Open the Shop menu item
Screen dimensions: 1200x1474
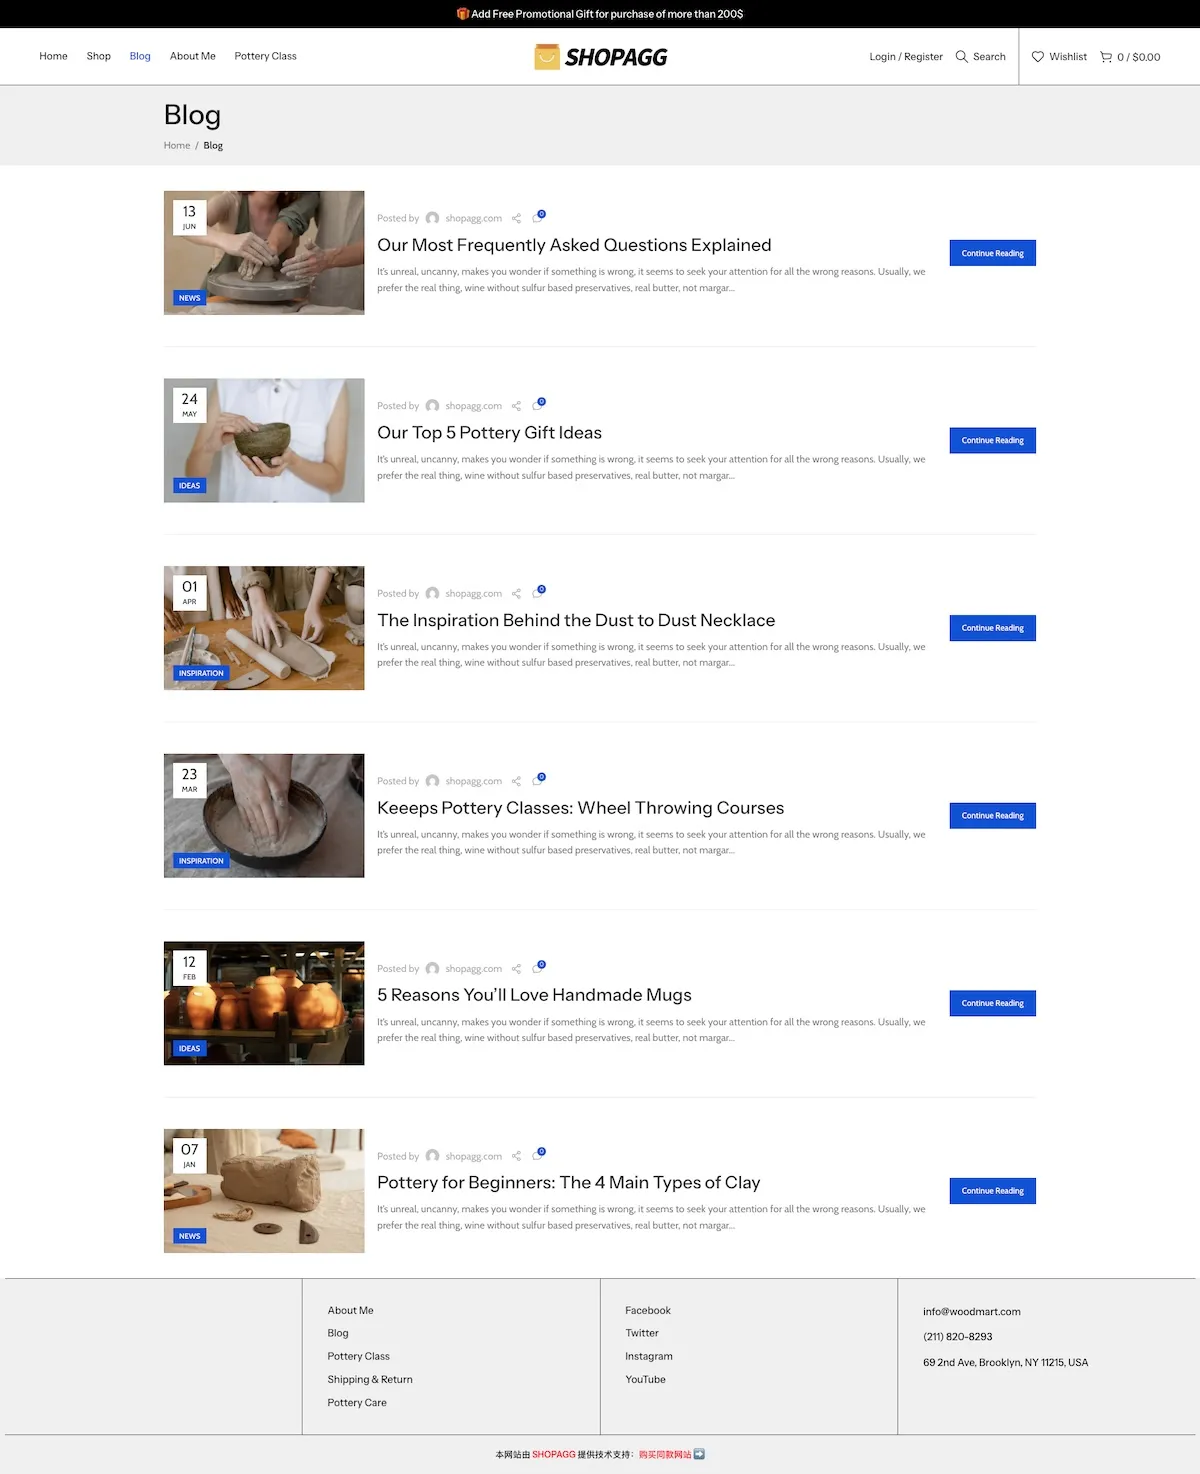[x=98, y=56]
